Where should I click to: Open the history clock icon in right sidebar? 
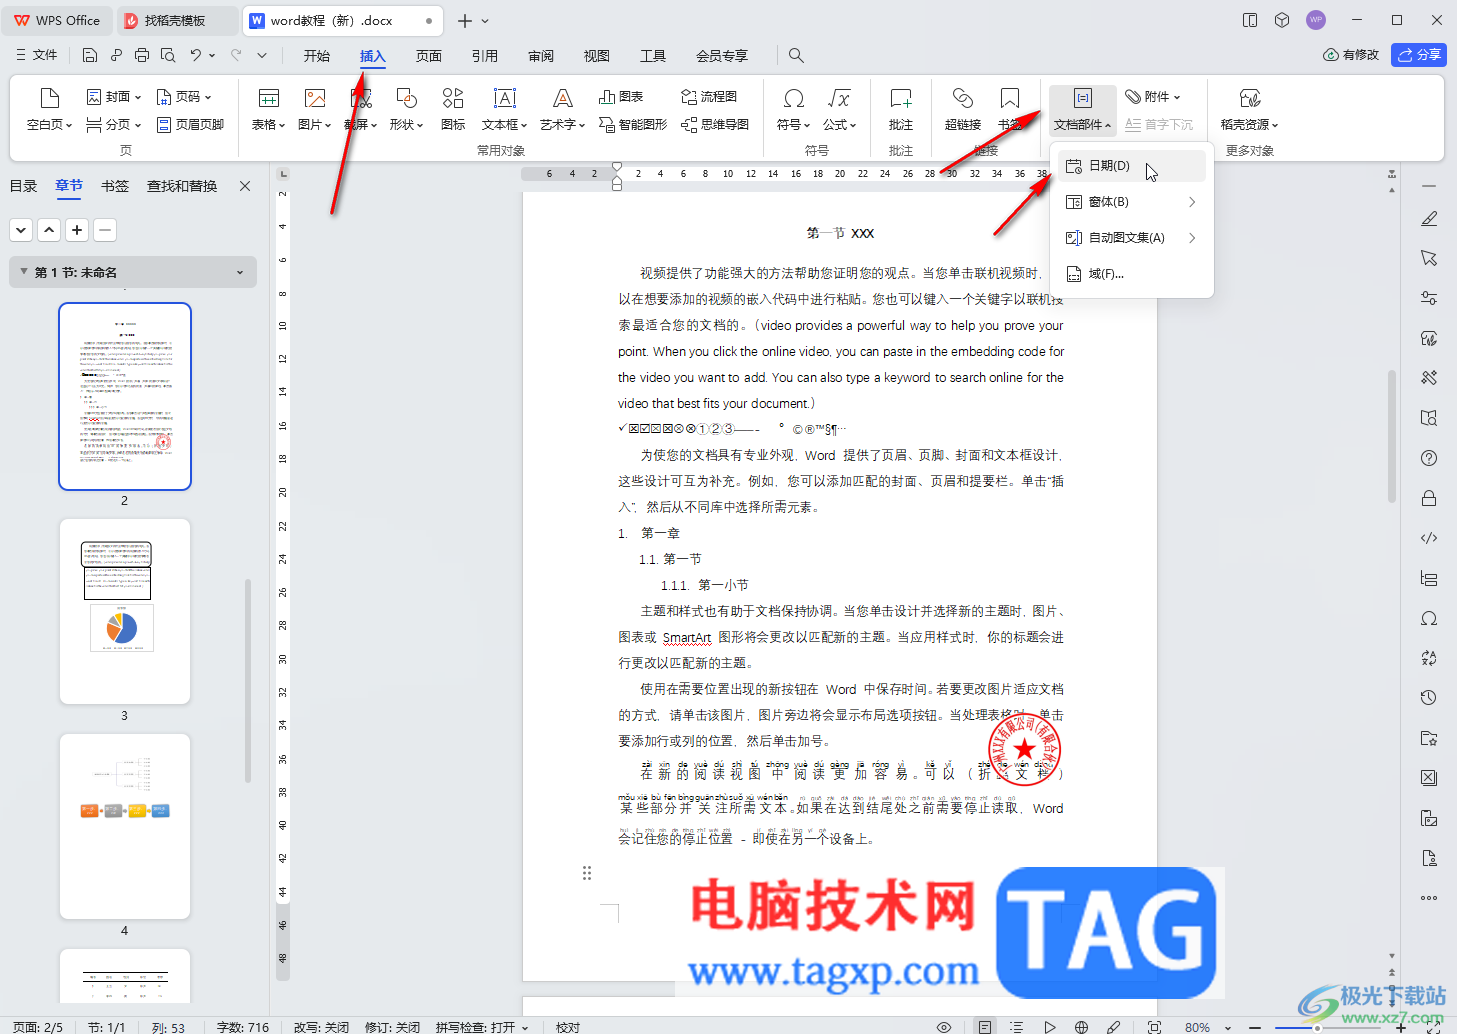click(x=1429, y=698)
